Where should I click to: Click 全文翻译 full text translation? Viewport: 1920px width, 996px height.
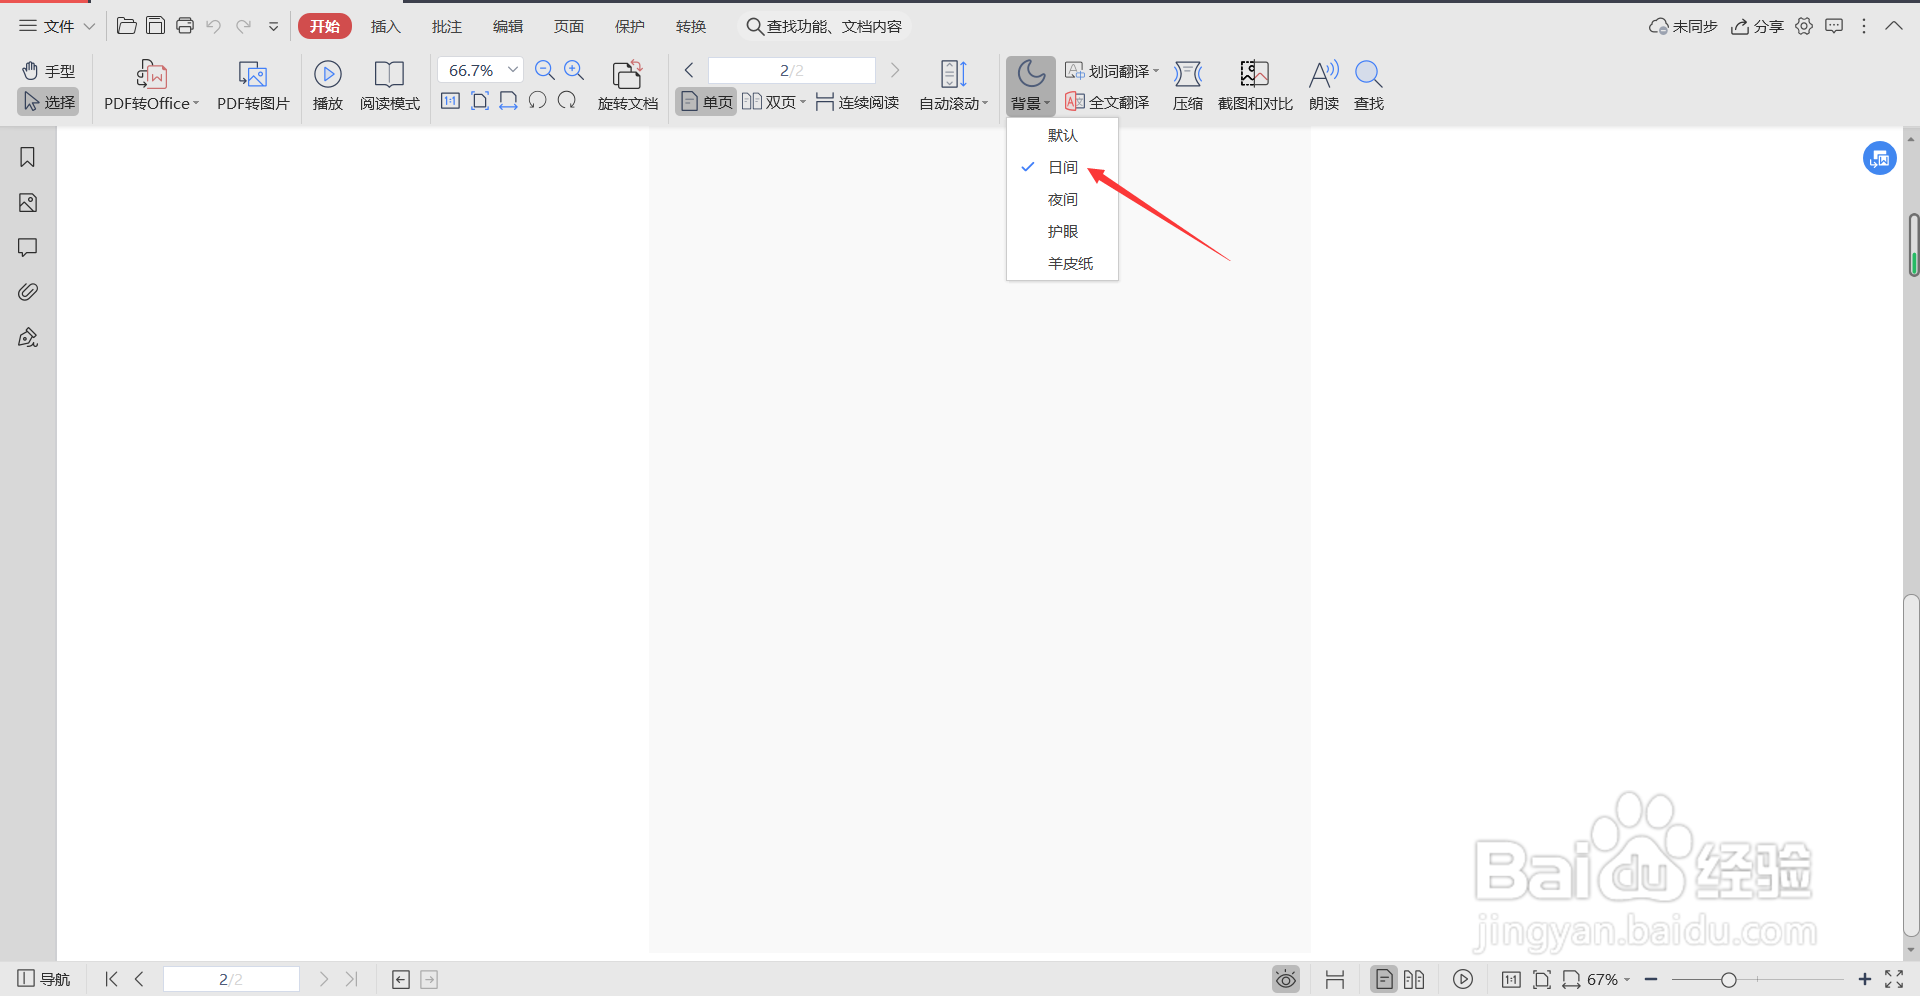[x=1107, y=102]
